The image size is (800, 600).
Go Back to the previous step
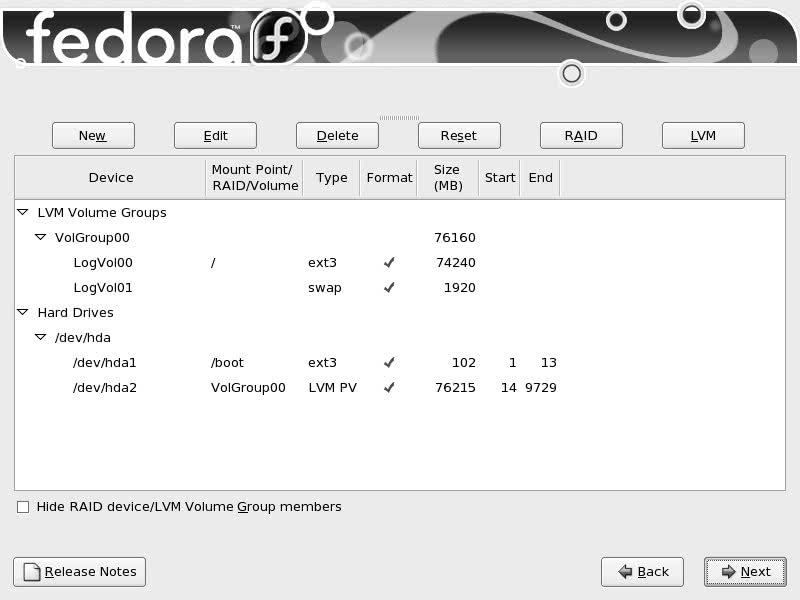[642, 572]
